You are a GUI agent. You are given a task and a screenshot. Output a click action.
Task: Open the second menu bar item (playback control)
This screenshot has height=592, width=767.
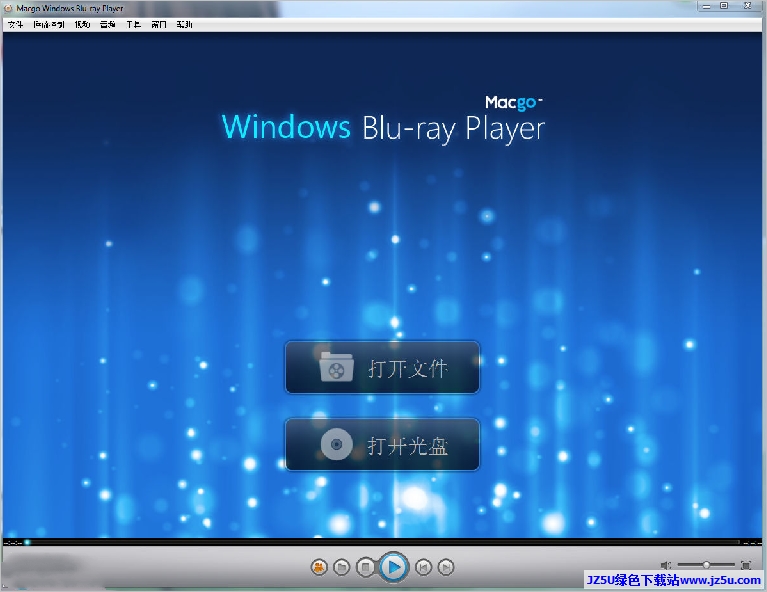[x=48, y=24]
